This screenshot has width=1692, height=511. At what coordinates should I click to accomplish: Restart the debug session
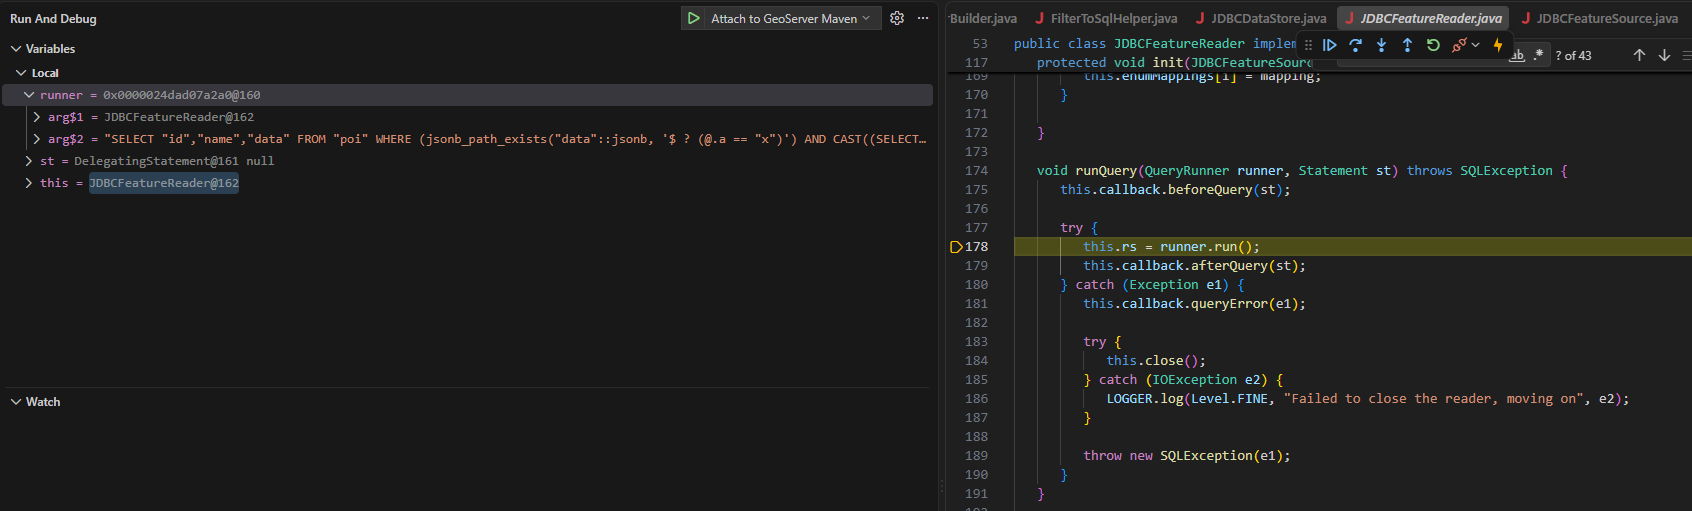coord(1433,45)
